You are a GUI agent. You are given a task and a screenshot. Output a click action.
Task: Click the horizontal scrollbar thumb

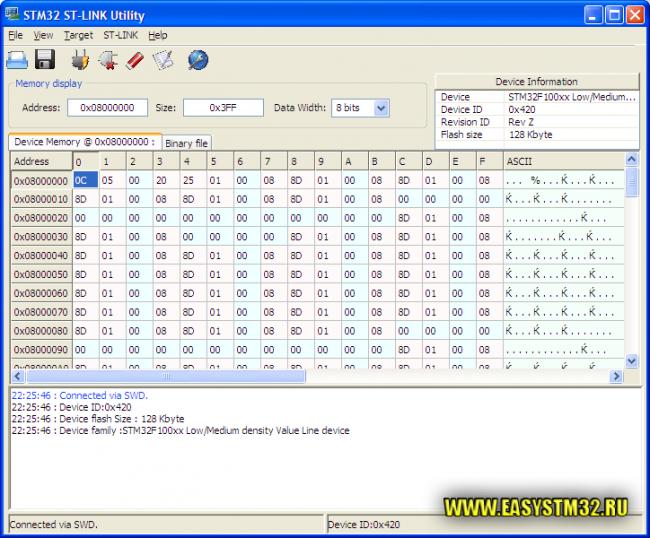coord(166,376)
